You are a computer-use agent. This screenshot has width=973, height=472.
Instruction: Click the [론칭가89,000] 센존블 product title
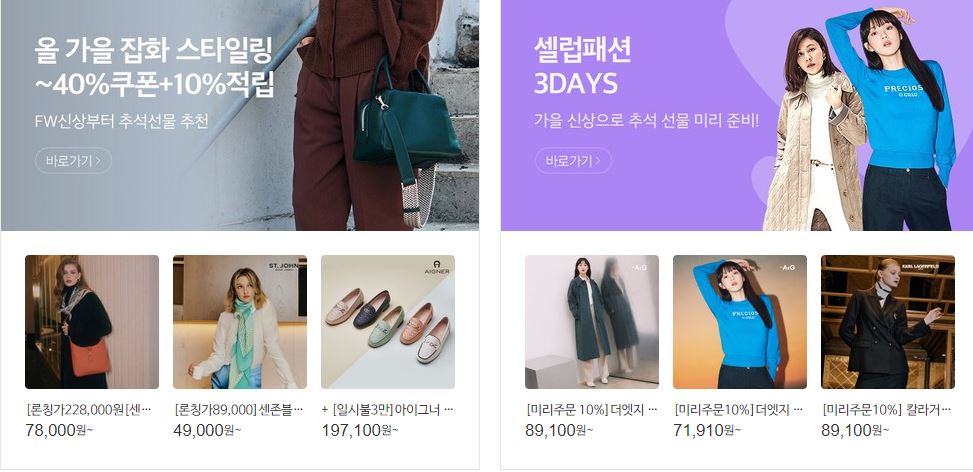[239, 410]
